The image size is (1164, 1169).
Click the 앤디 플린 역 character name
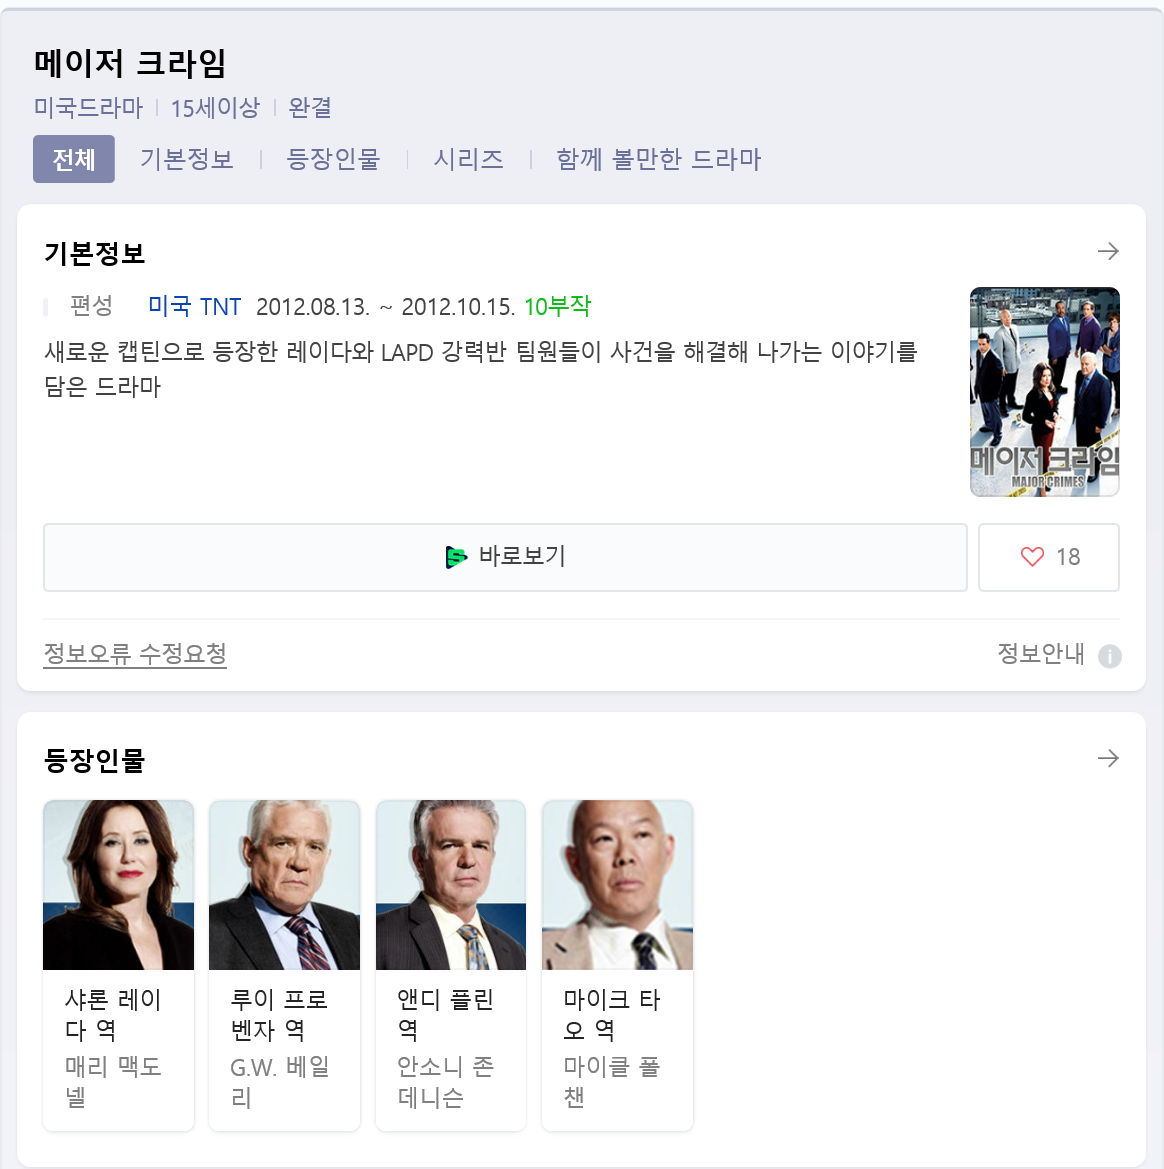445,1015
